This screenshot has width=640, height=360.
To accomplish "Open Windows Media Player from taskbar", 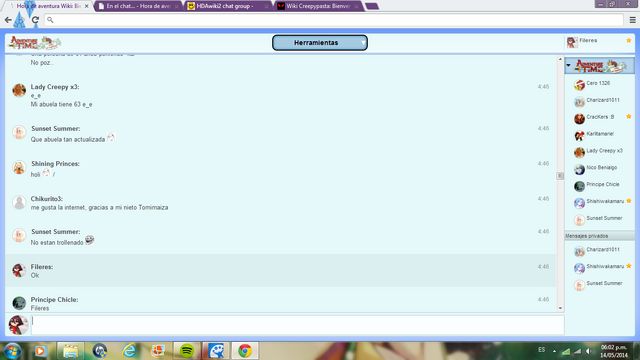I will (x=40, y=351).
